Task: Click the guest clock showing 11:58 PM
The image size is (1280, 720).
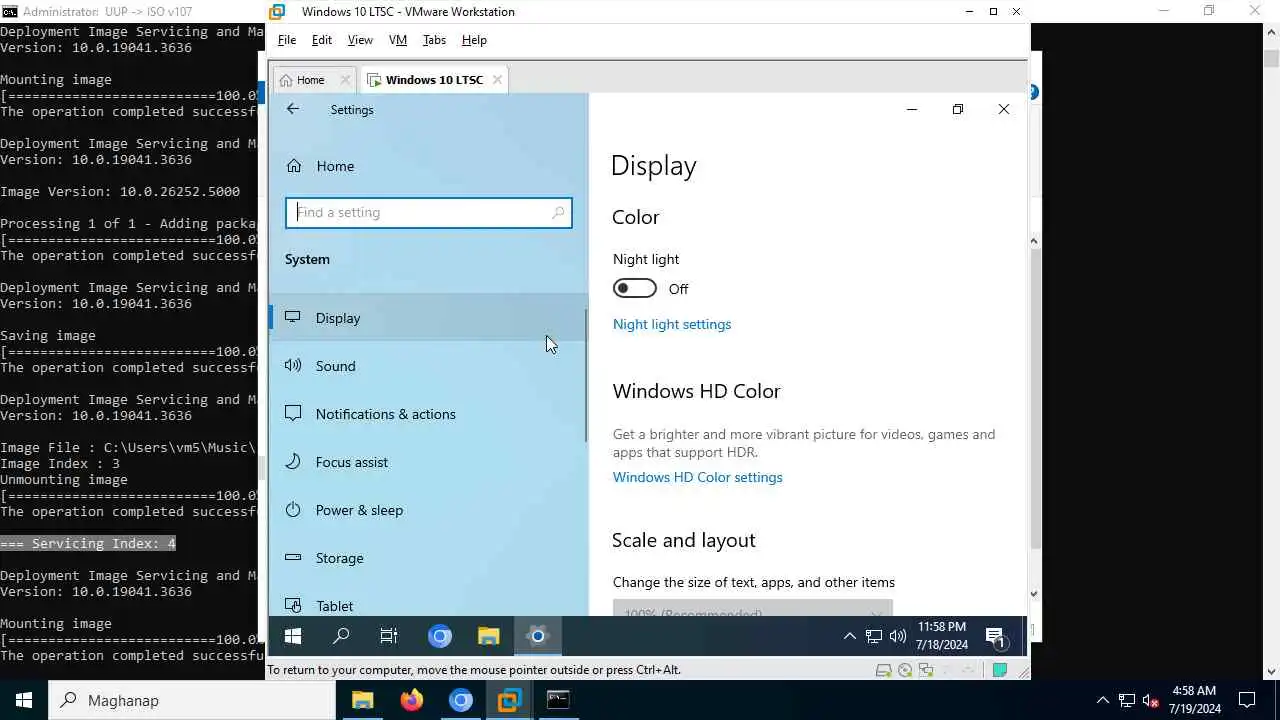Action: coord(942,636)
